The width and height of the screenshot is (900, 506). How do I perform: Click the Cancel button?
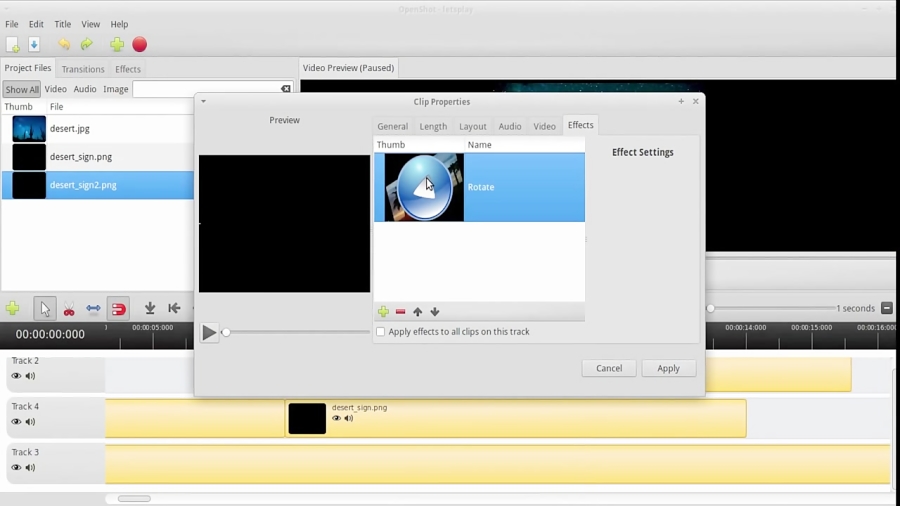pos(609,368)
